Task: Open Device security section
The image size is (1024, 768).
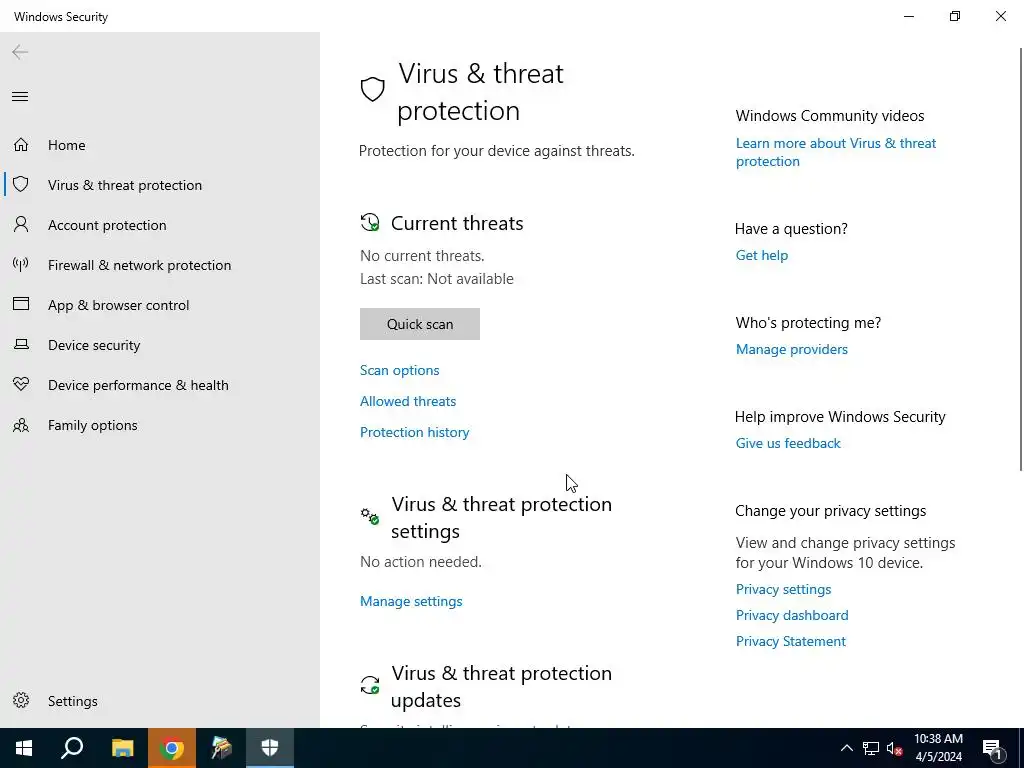Action: click(x=94, y=345)
